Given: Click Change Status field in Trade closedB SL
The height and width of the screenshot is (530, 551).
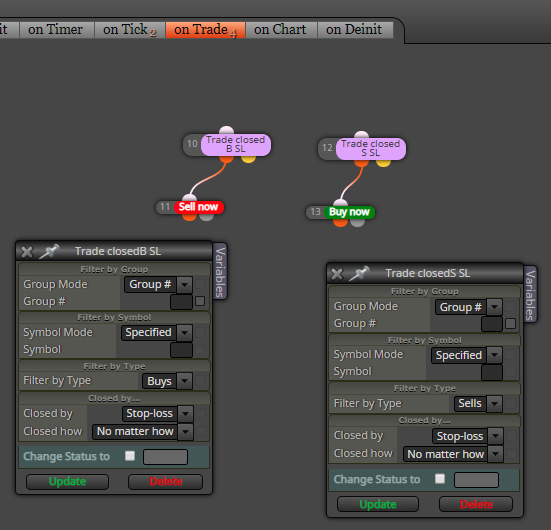Looking at the screenshot, I should click(165, 457).
